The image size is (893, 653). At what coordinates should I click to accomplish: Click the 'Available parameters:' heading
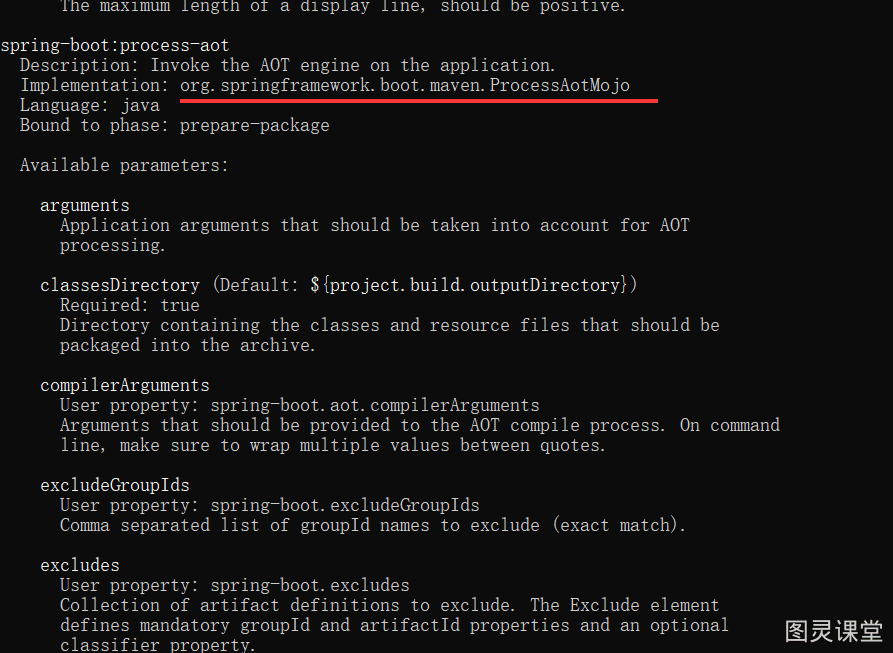click(124, 165)
